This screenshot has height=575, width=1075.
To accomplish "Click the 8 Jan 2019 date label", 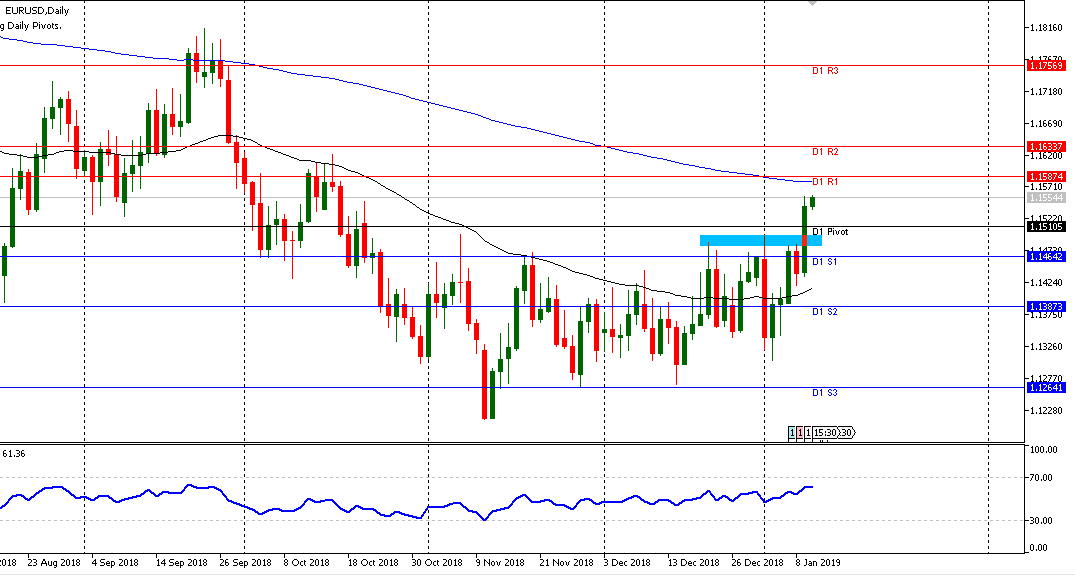I will (x=819, y=563).
